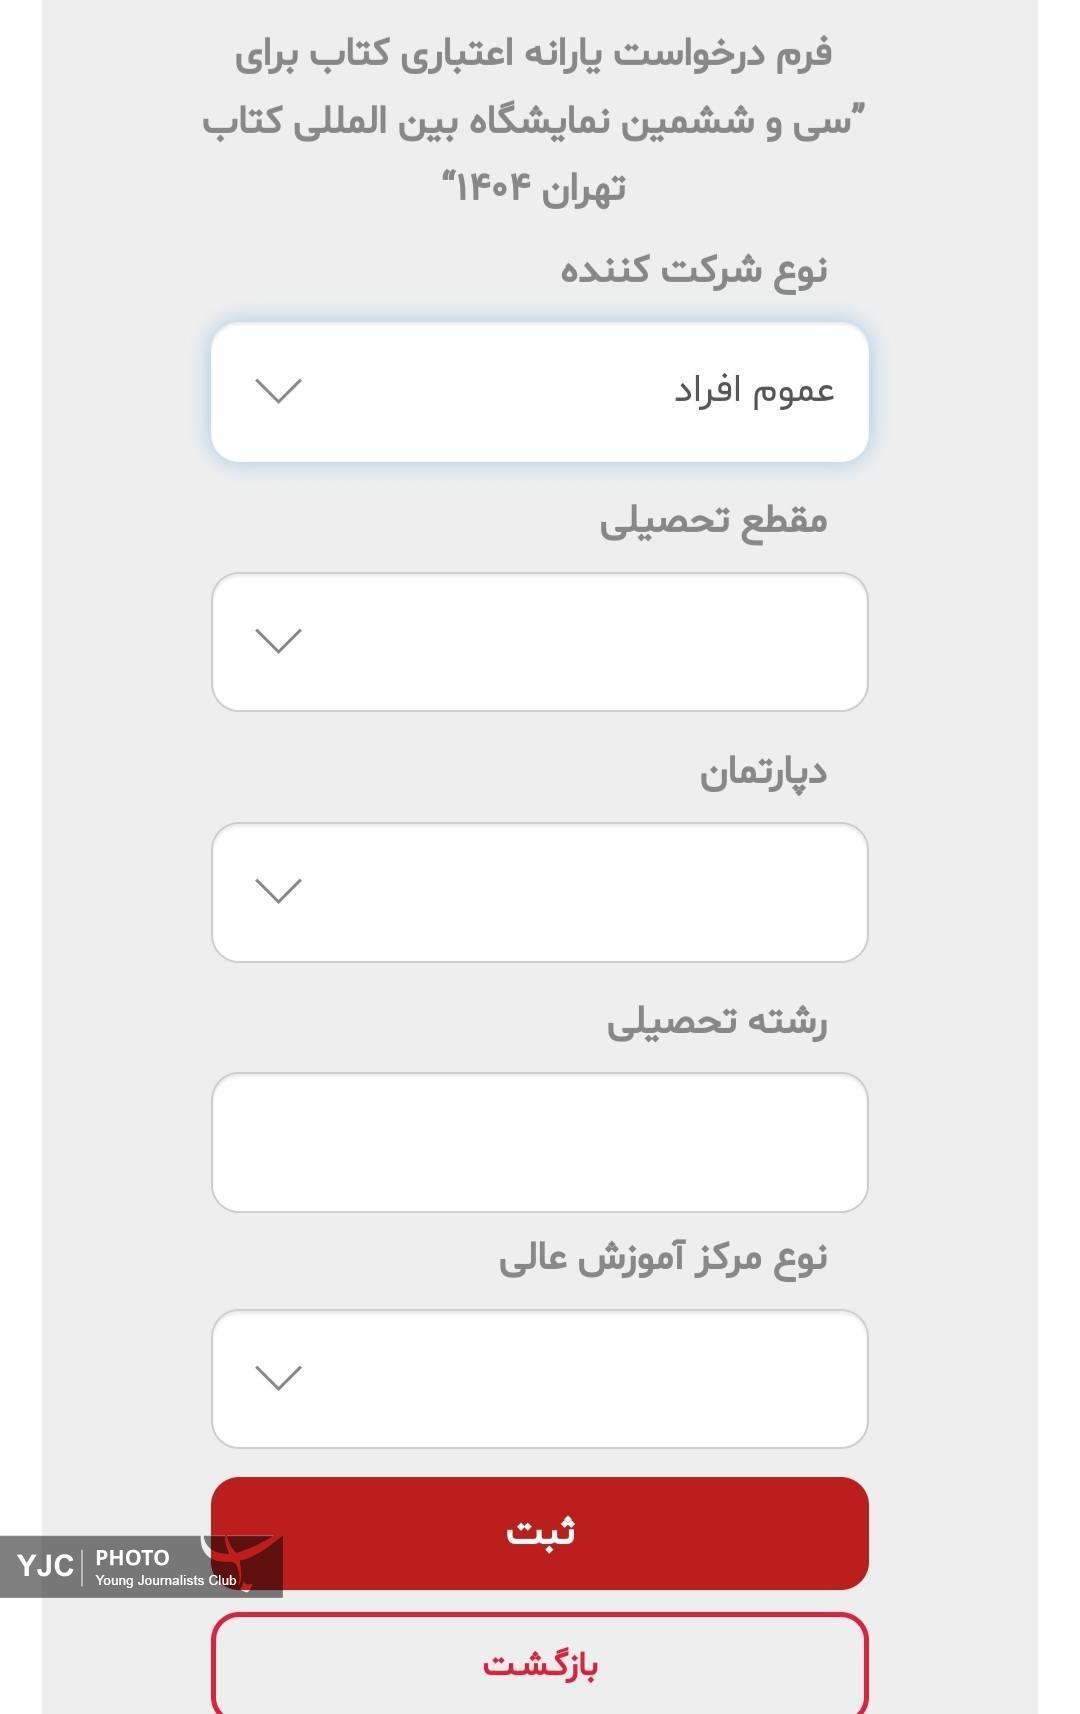Screen dimensions: 1080x1714
Task: Click the بازگشت back button
Action: click(x=539, y=1664)
